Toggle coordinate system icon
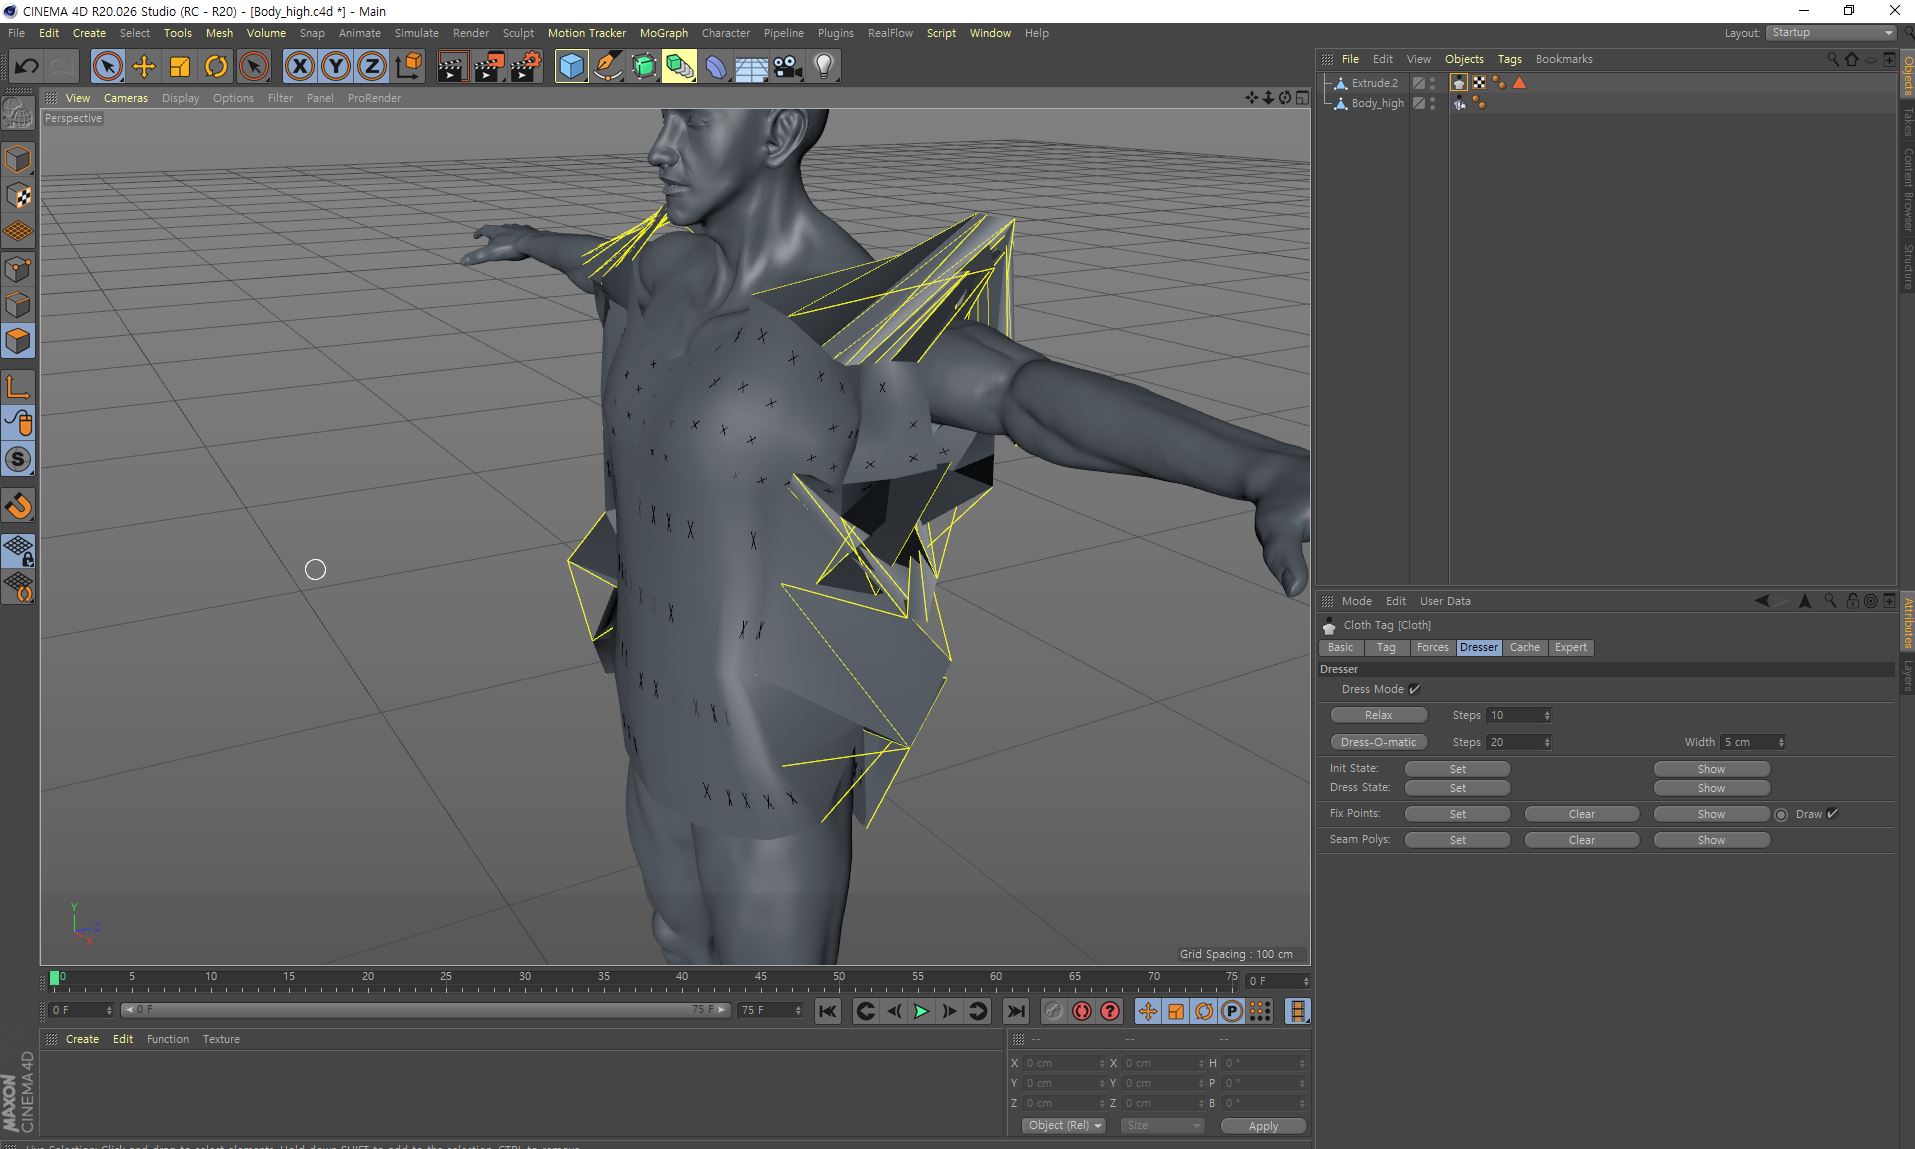The width and height of the screenshot is (1915, 1149). tap(408, 67)
